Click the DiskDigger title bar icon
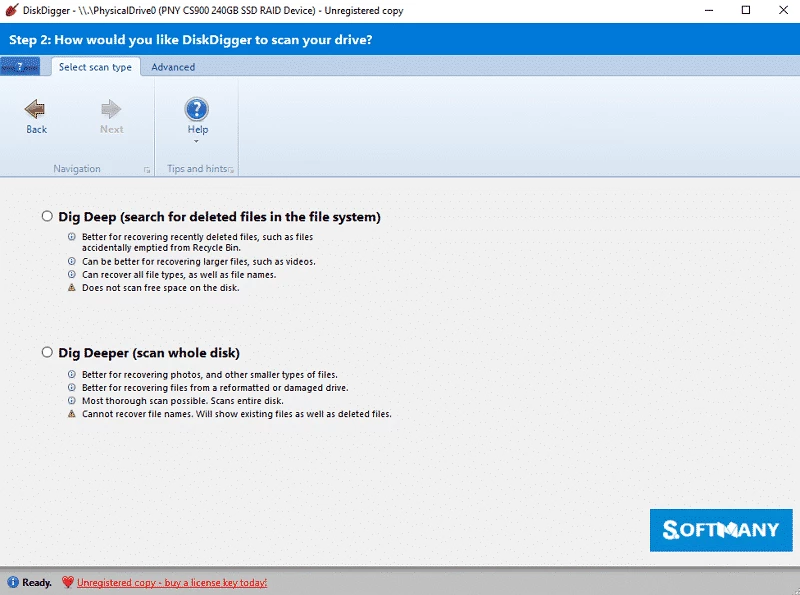Screen dimensions: 800x595 click(11, 10)
